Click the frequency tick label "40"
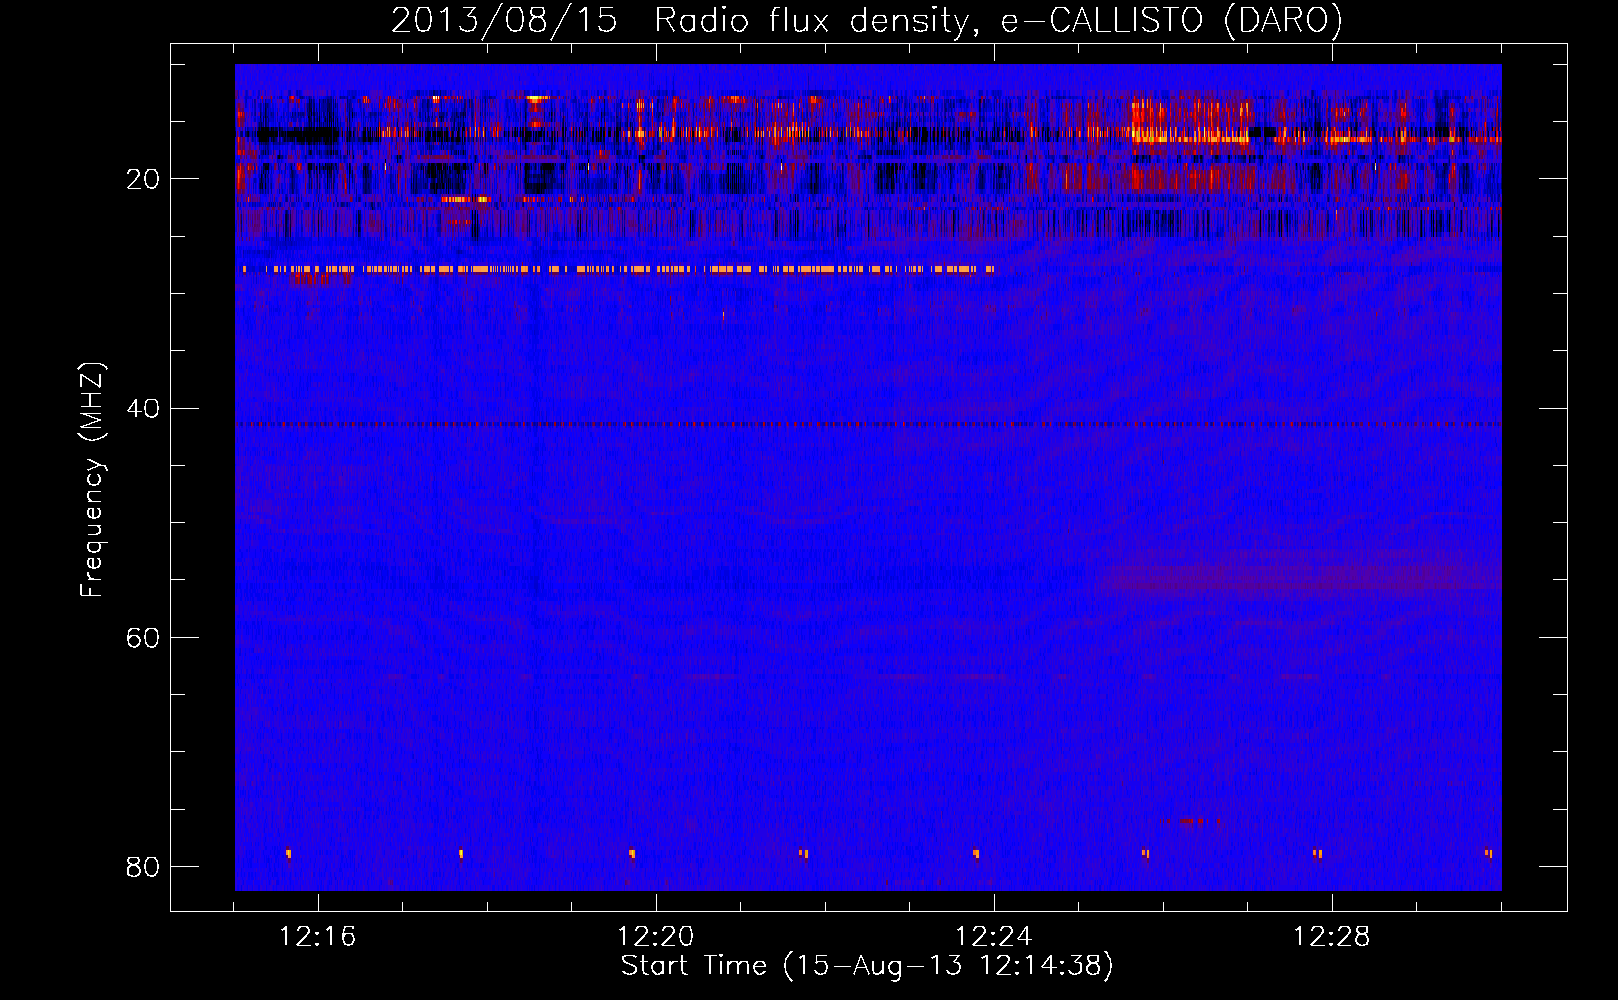This screenshot has width=1618, height=1000. [143, 408]
